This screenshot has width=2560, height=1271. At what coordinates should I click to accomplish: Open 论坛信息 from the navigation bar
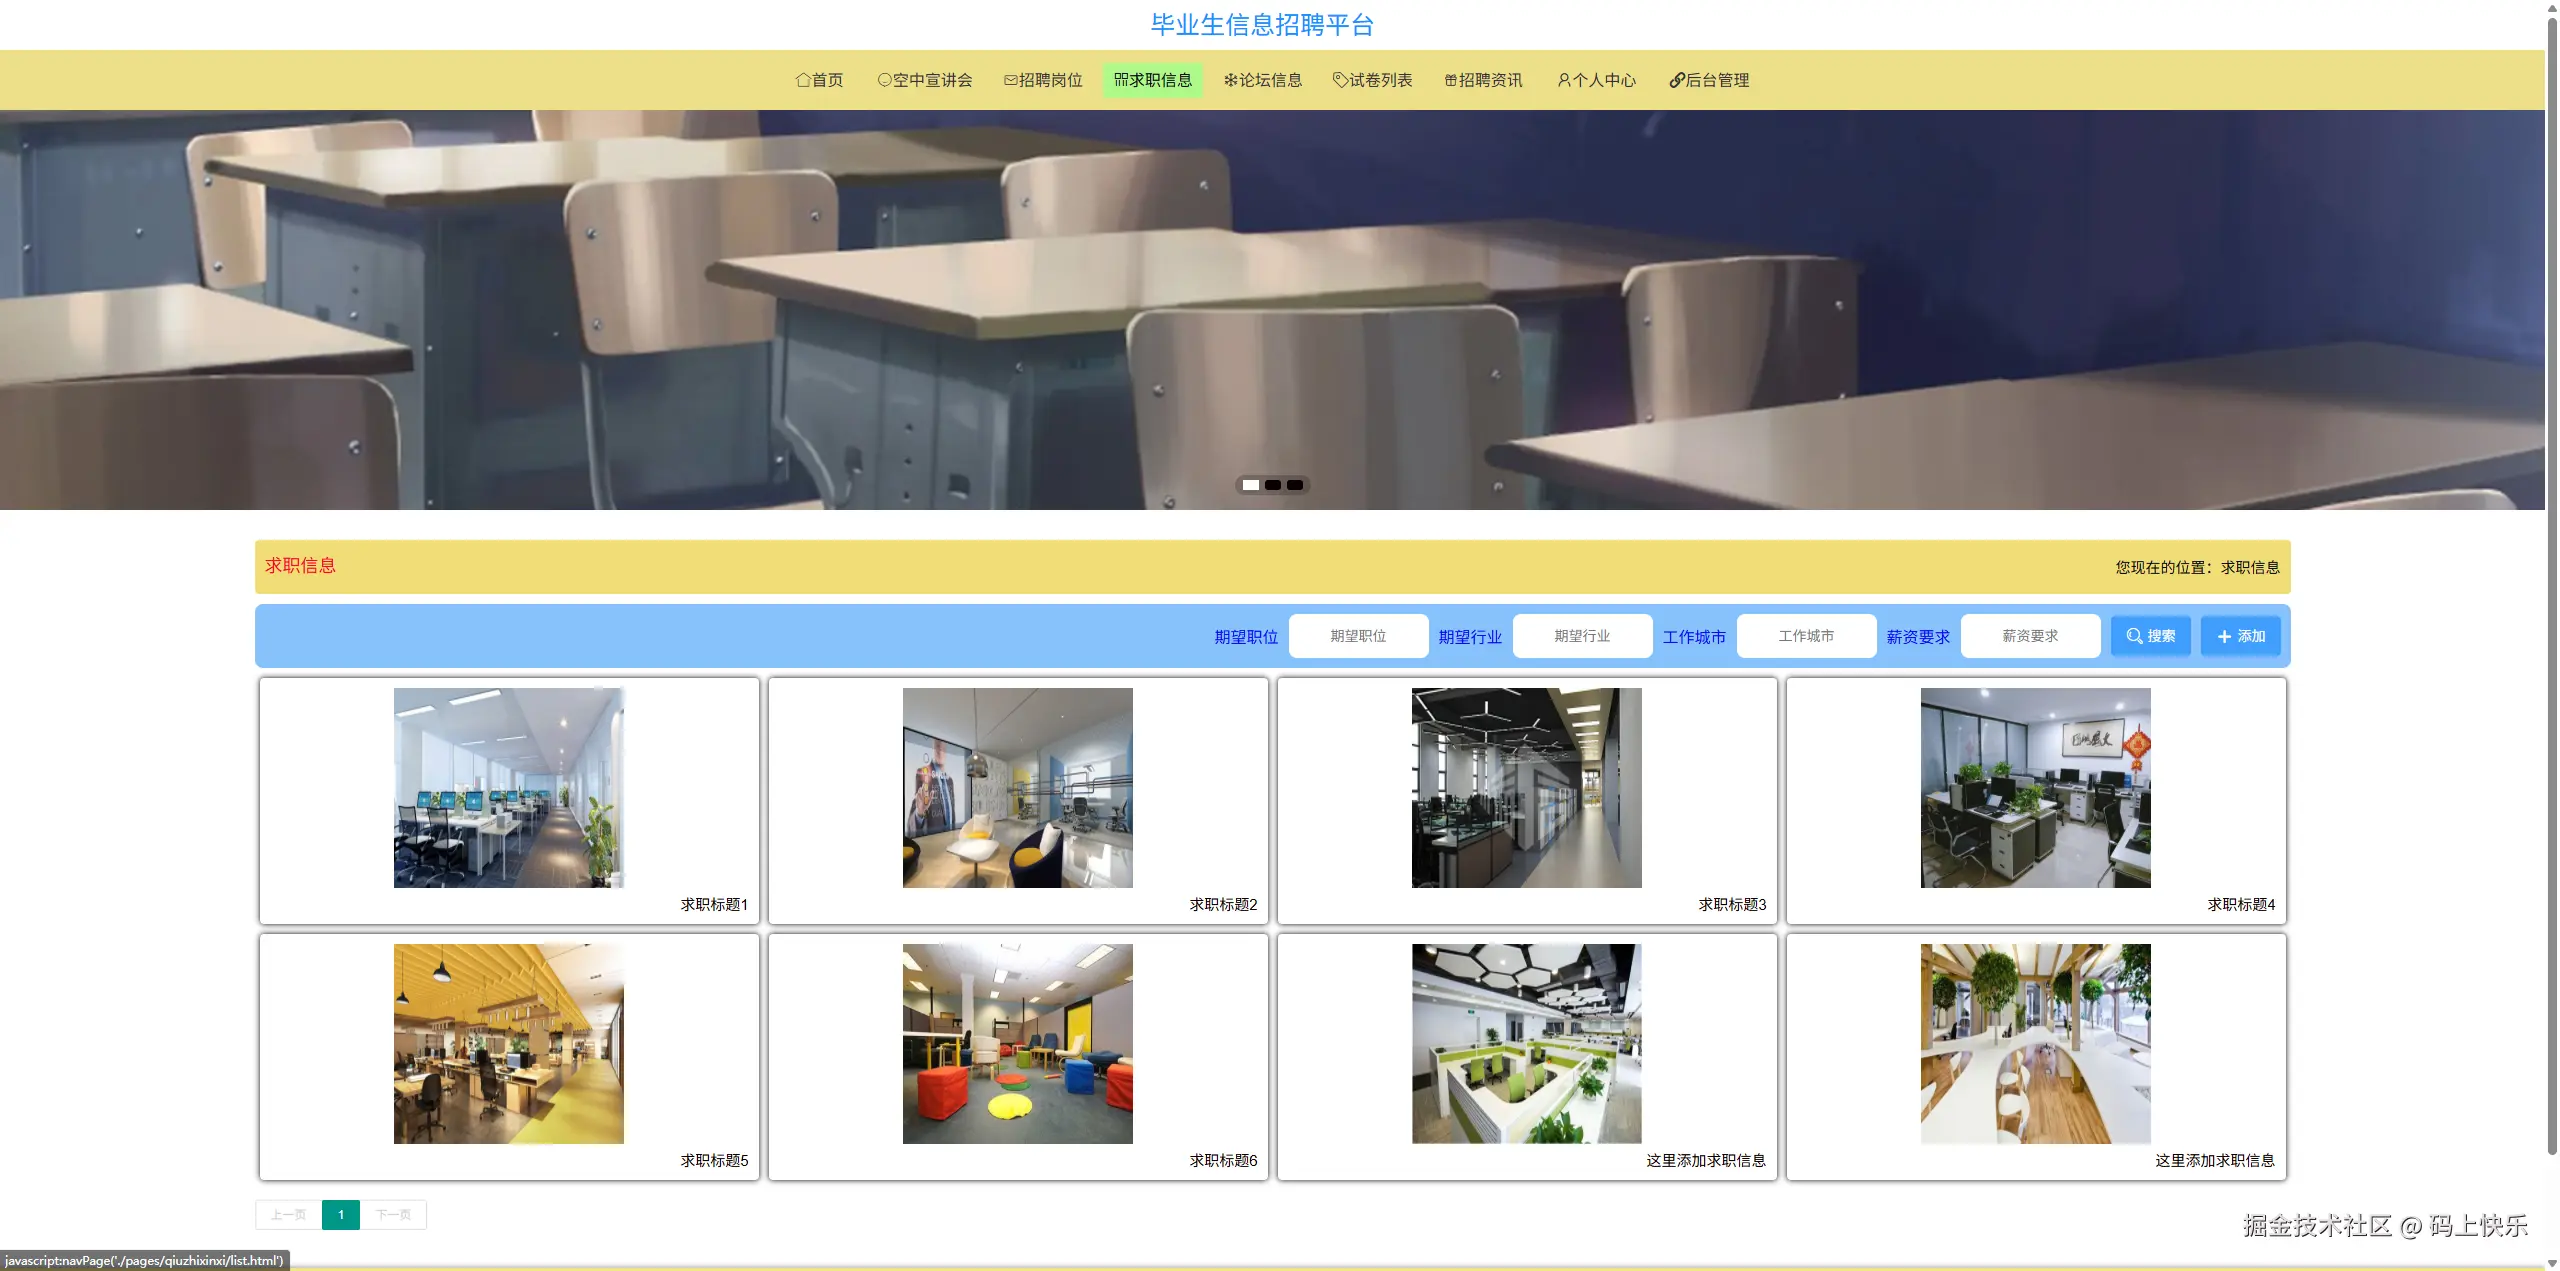[1263, 80]
